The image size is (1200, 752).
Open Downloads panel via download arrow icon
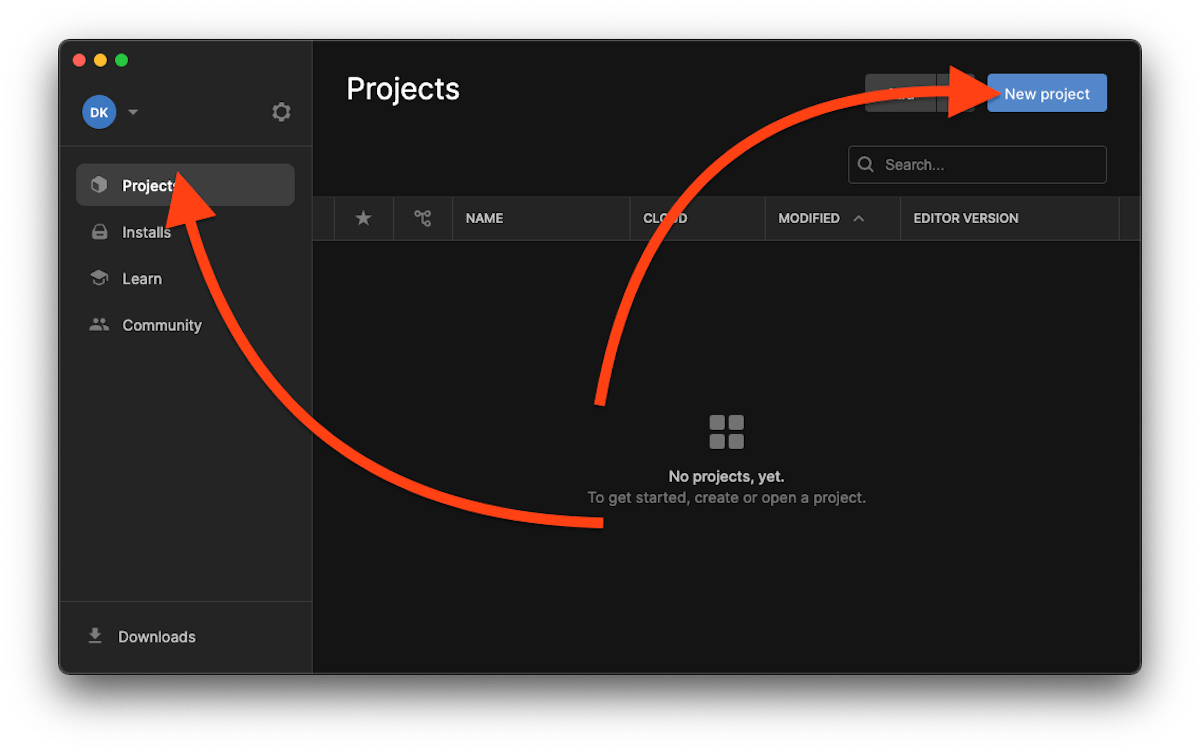pyautogui.click(x=95, y=636)
